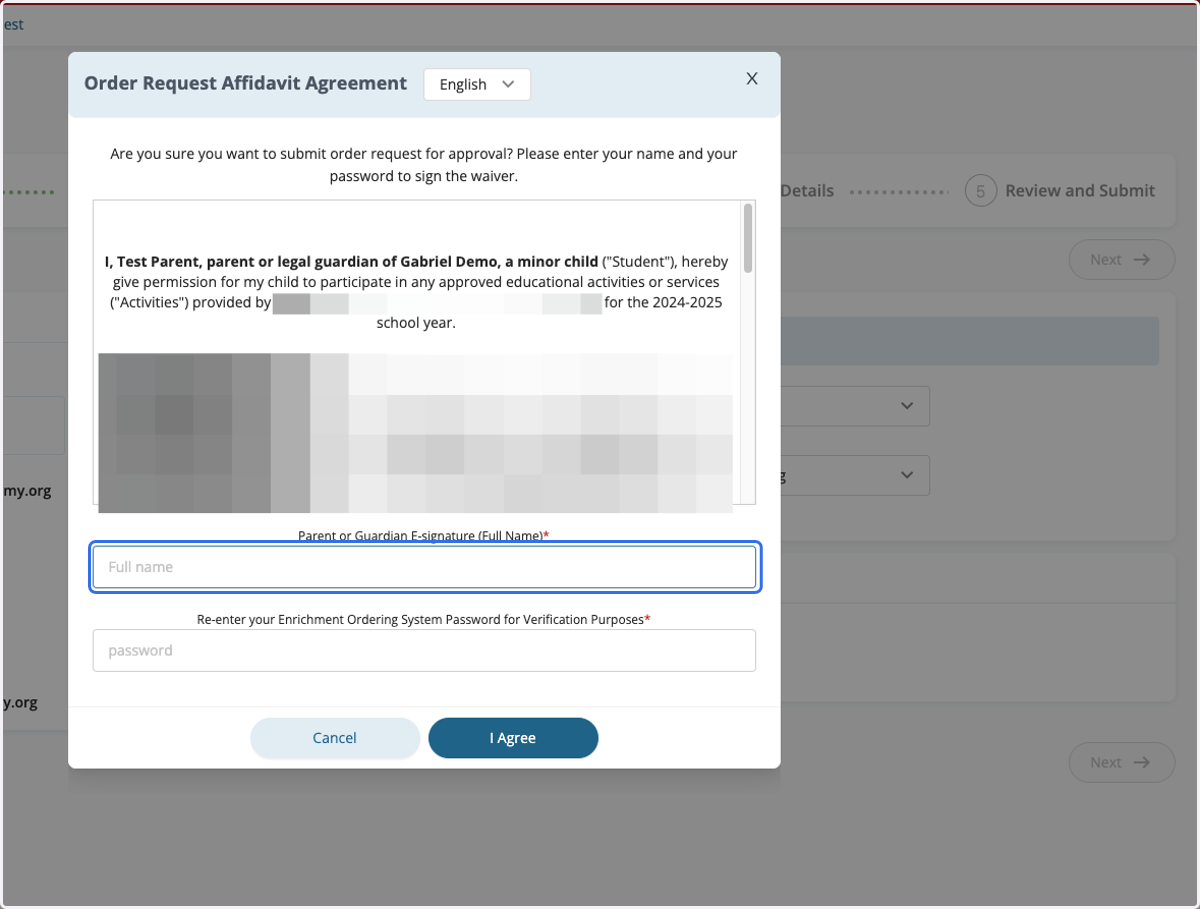Expand the second background dropdown chevron

click(907, 475)
